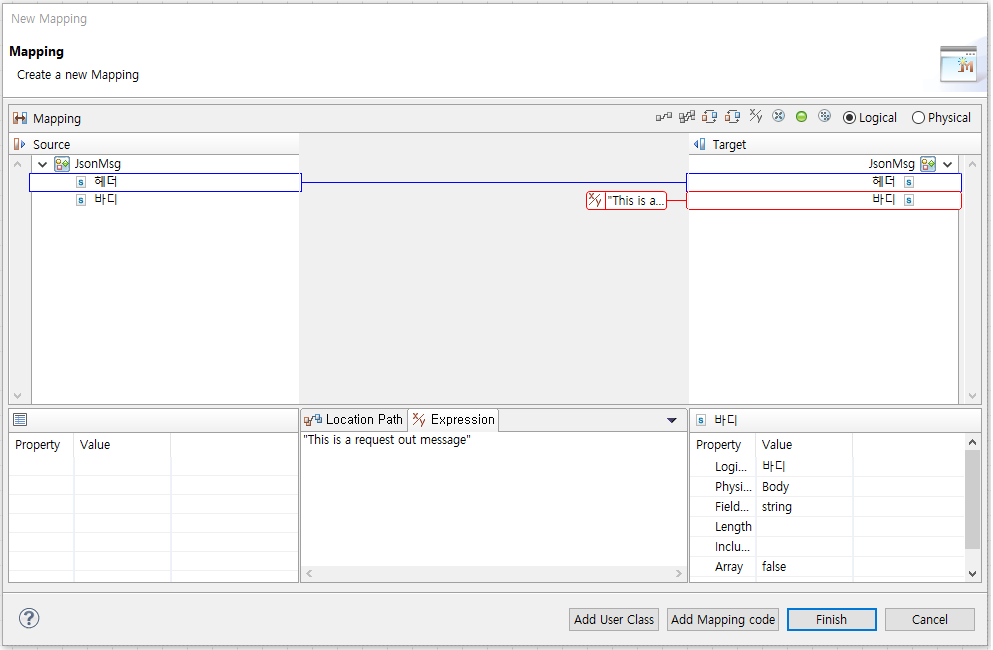The image size is (993, 650).
Task: Collapse the source JsonMsg tree node
Action: [42, 163]
